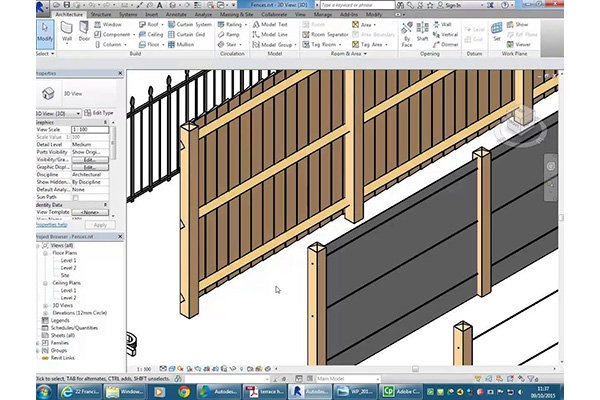Click Edit for Visibility/Graphics overrides

click(x=90, y=160)
